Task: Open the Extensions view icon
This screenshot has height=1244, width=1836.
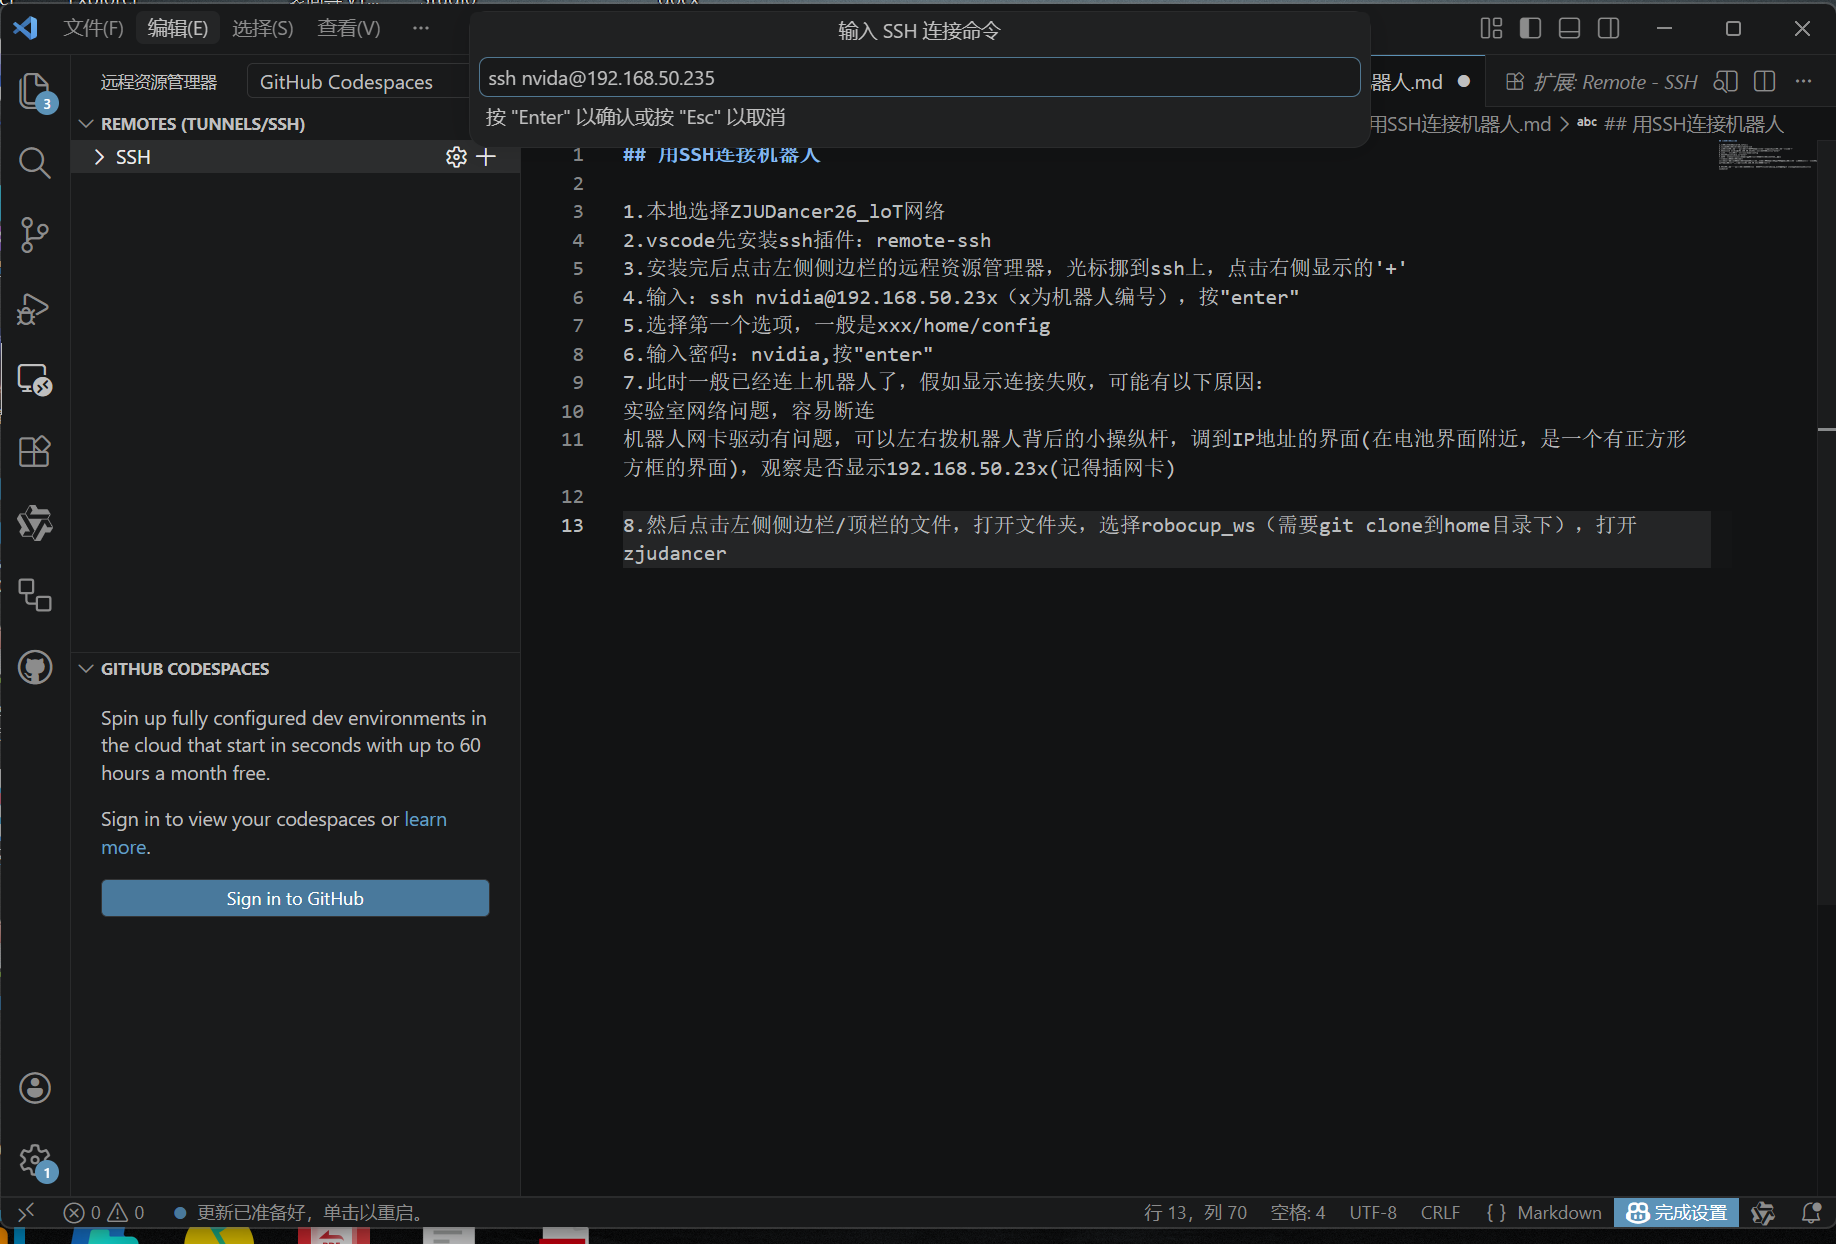Action: 35,452
